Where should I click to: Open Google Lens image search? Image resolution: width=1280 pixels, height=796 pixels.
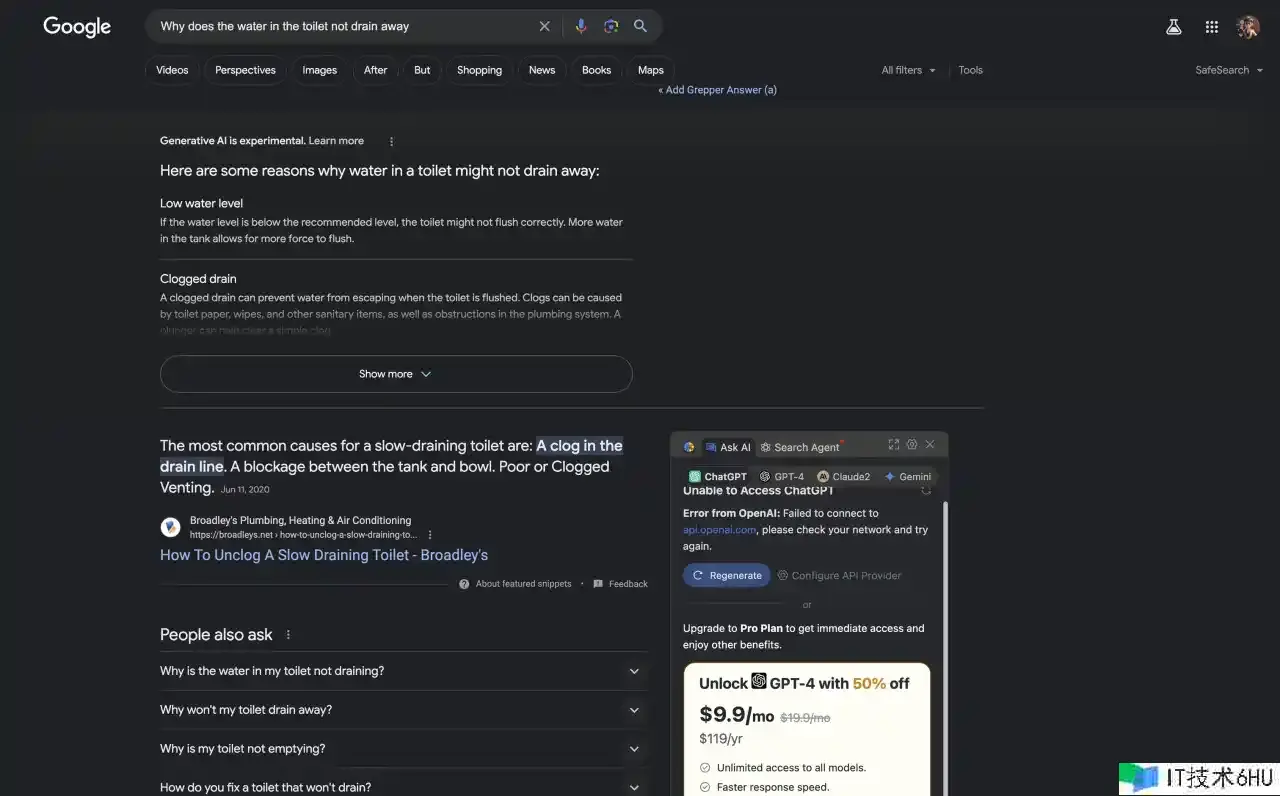coord(611,26)
